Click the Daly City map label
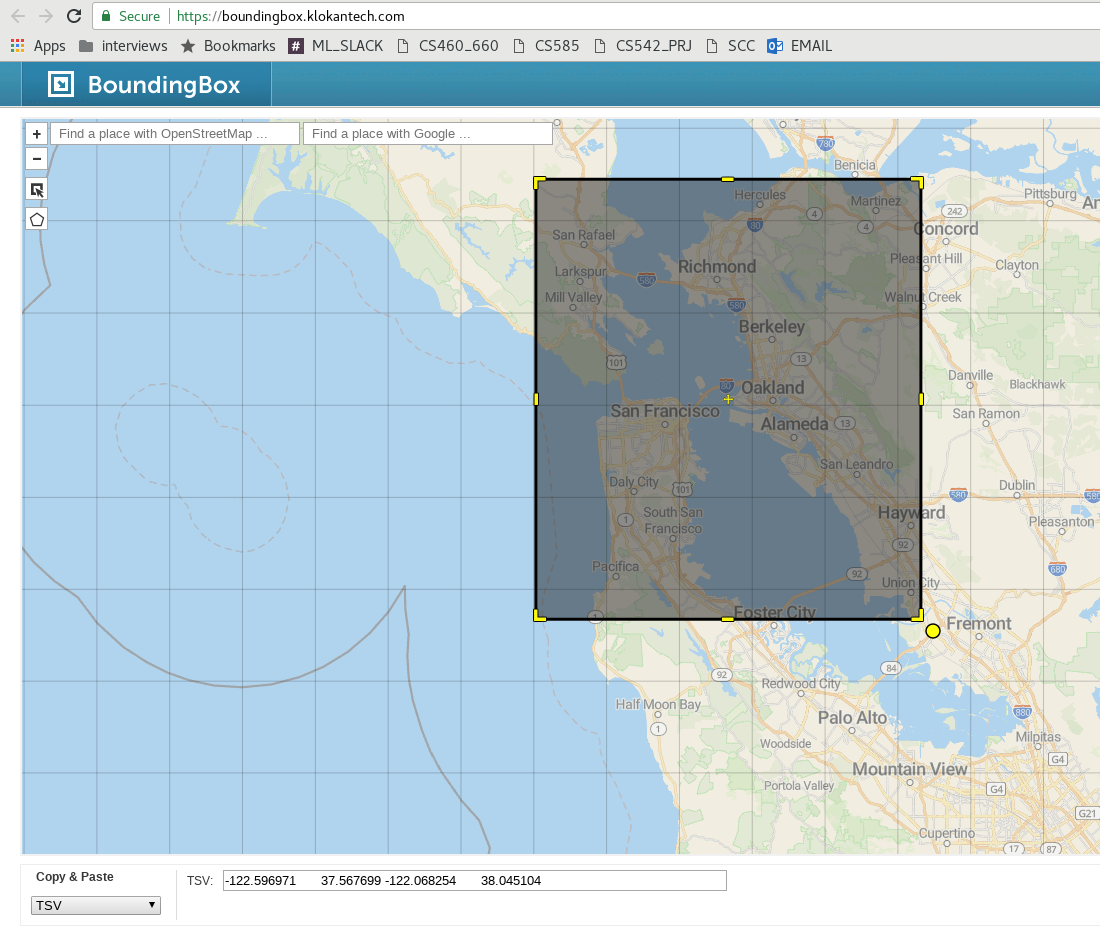1100x931 pixels. (633, 482)
